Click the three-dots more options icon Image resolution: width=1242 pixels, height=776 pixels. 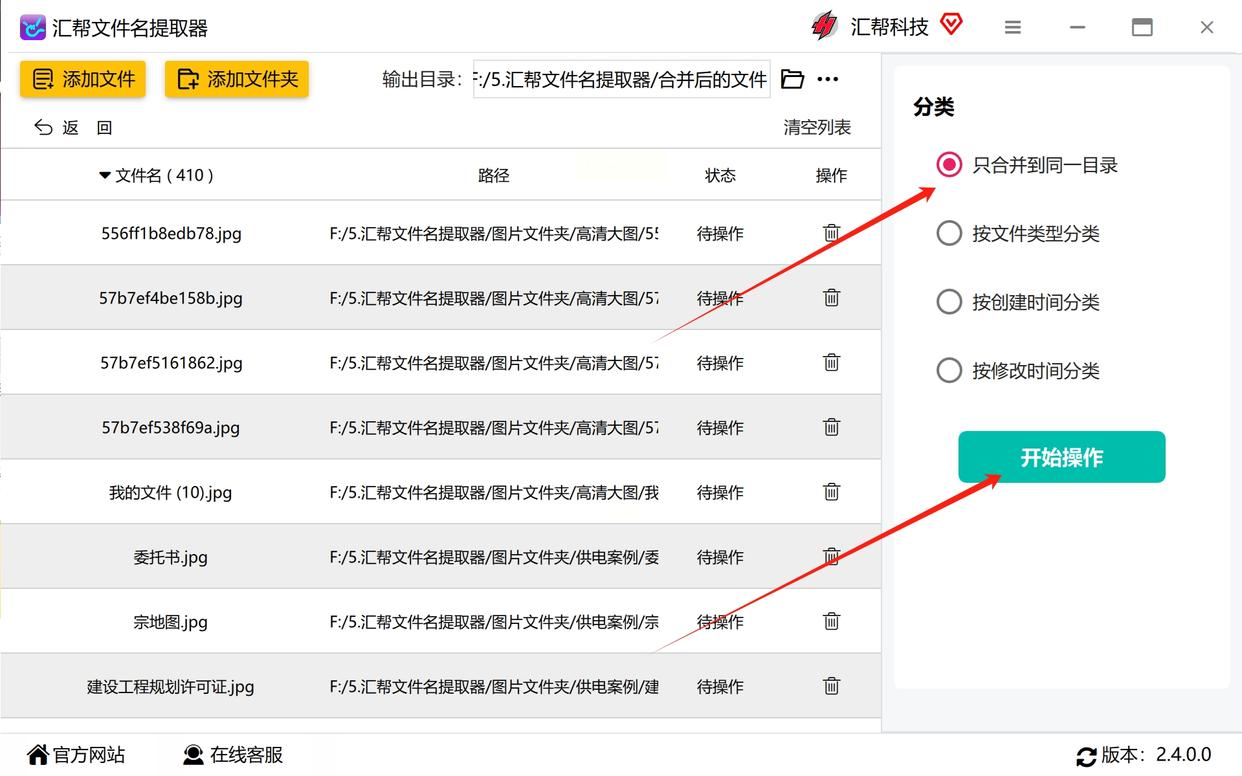pyautogui.click(x=828, y=79)
